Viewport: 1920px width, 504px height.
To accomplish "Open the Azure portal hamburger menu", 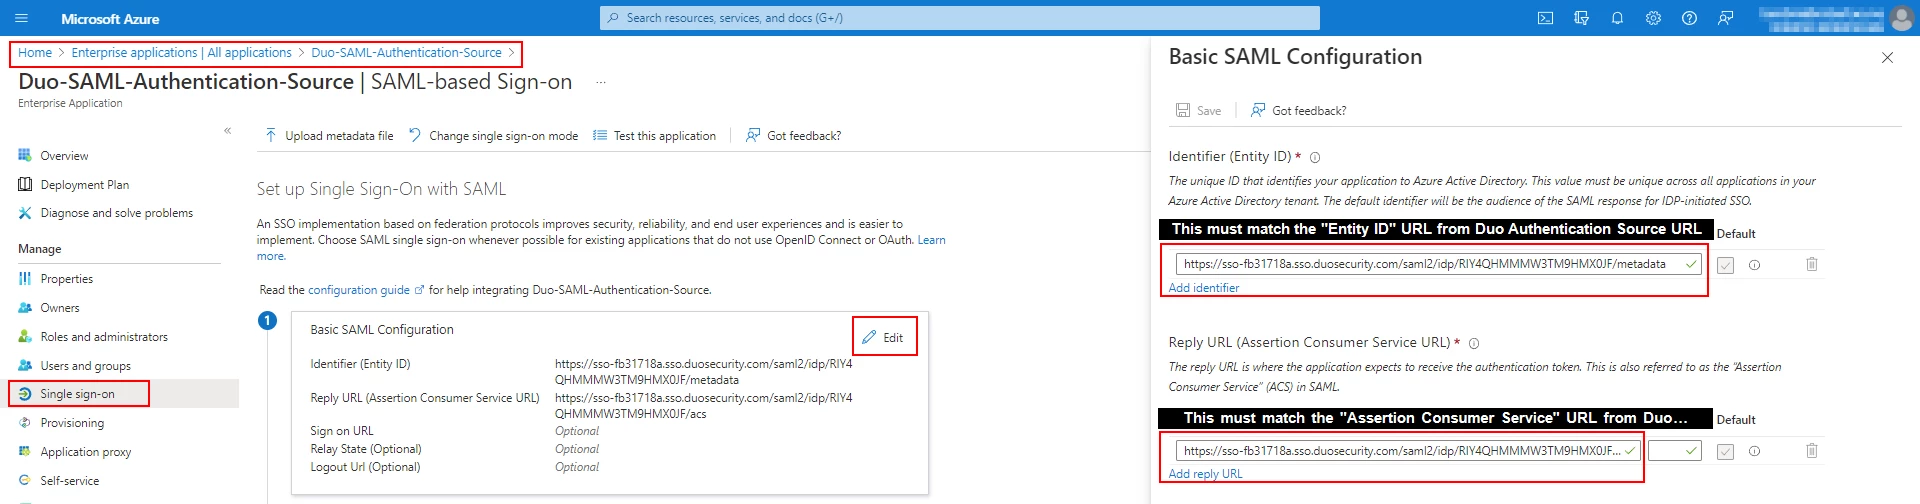I will (x=21, y=18).
